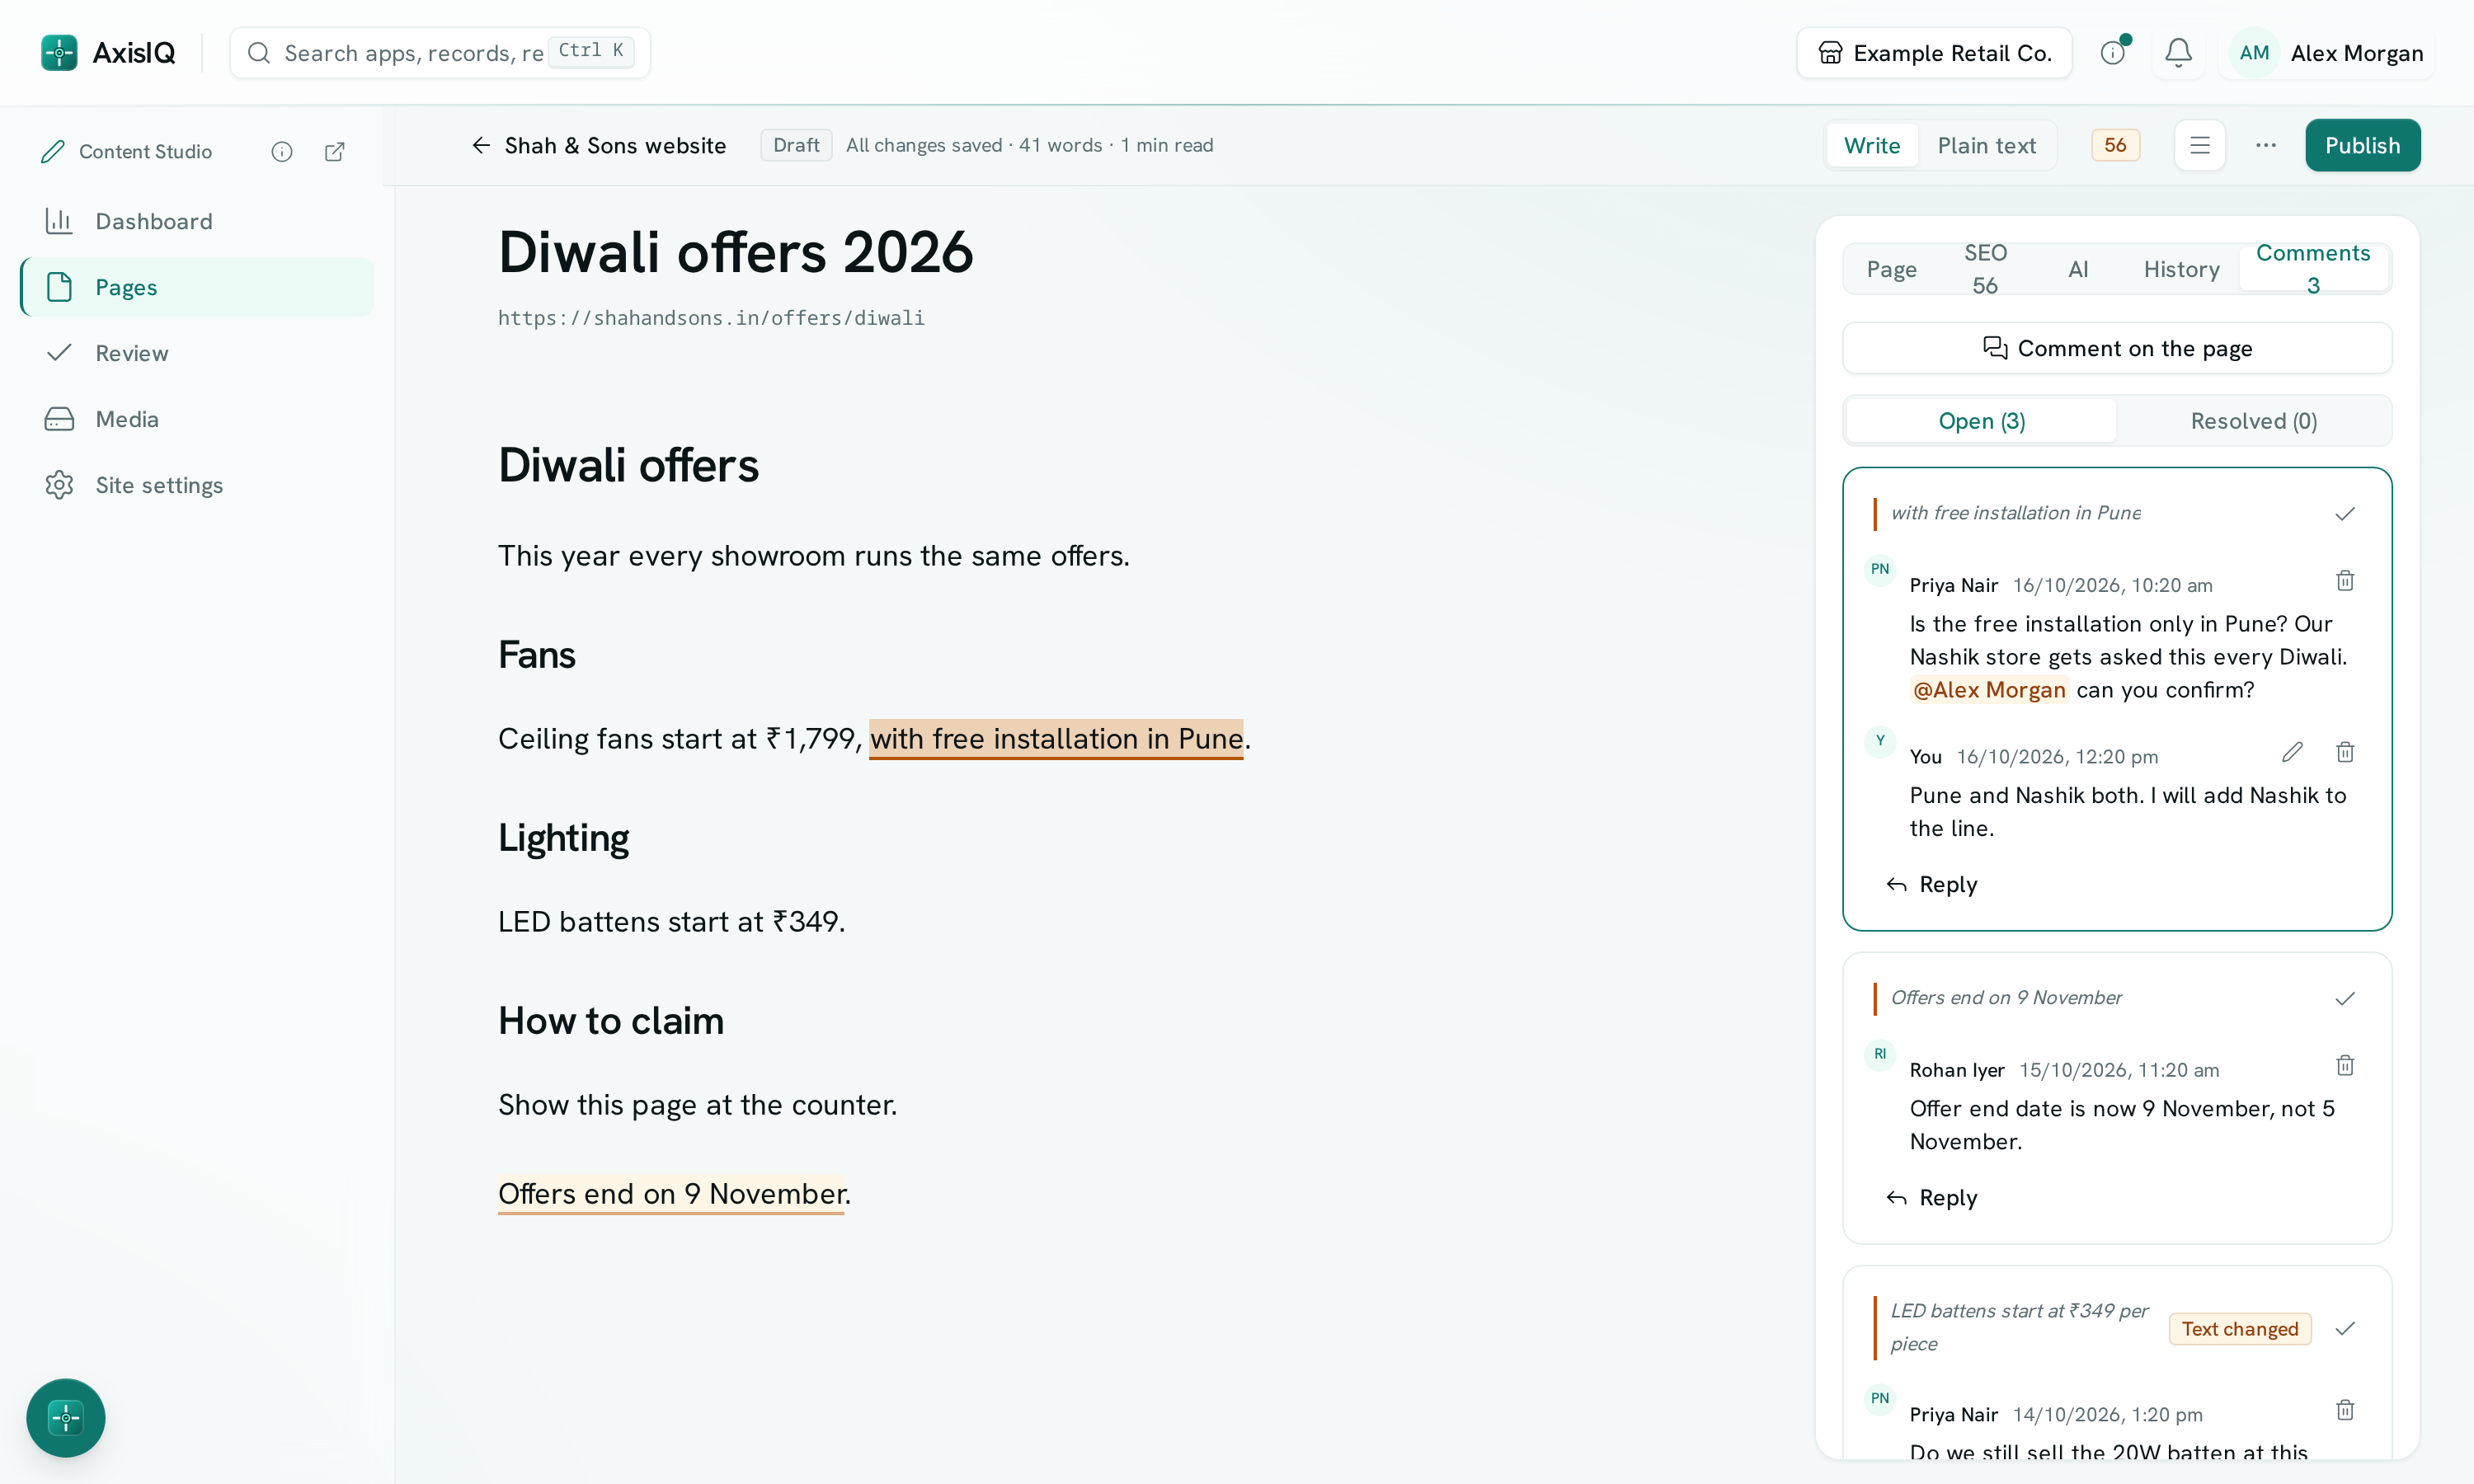Open the AI tab
This screenshot has height=1484, width=2474.
pyautogui.click(x=2078, y=269)
